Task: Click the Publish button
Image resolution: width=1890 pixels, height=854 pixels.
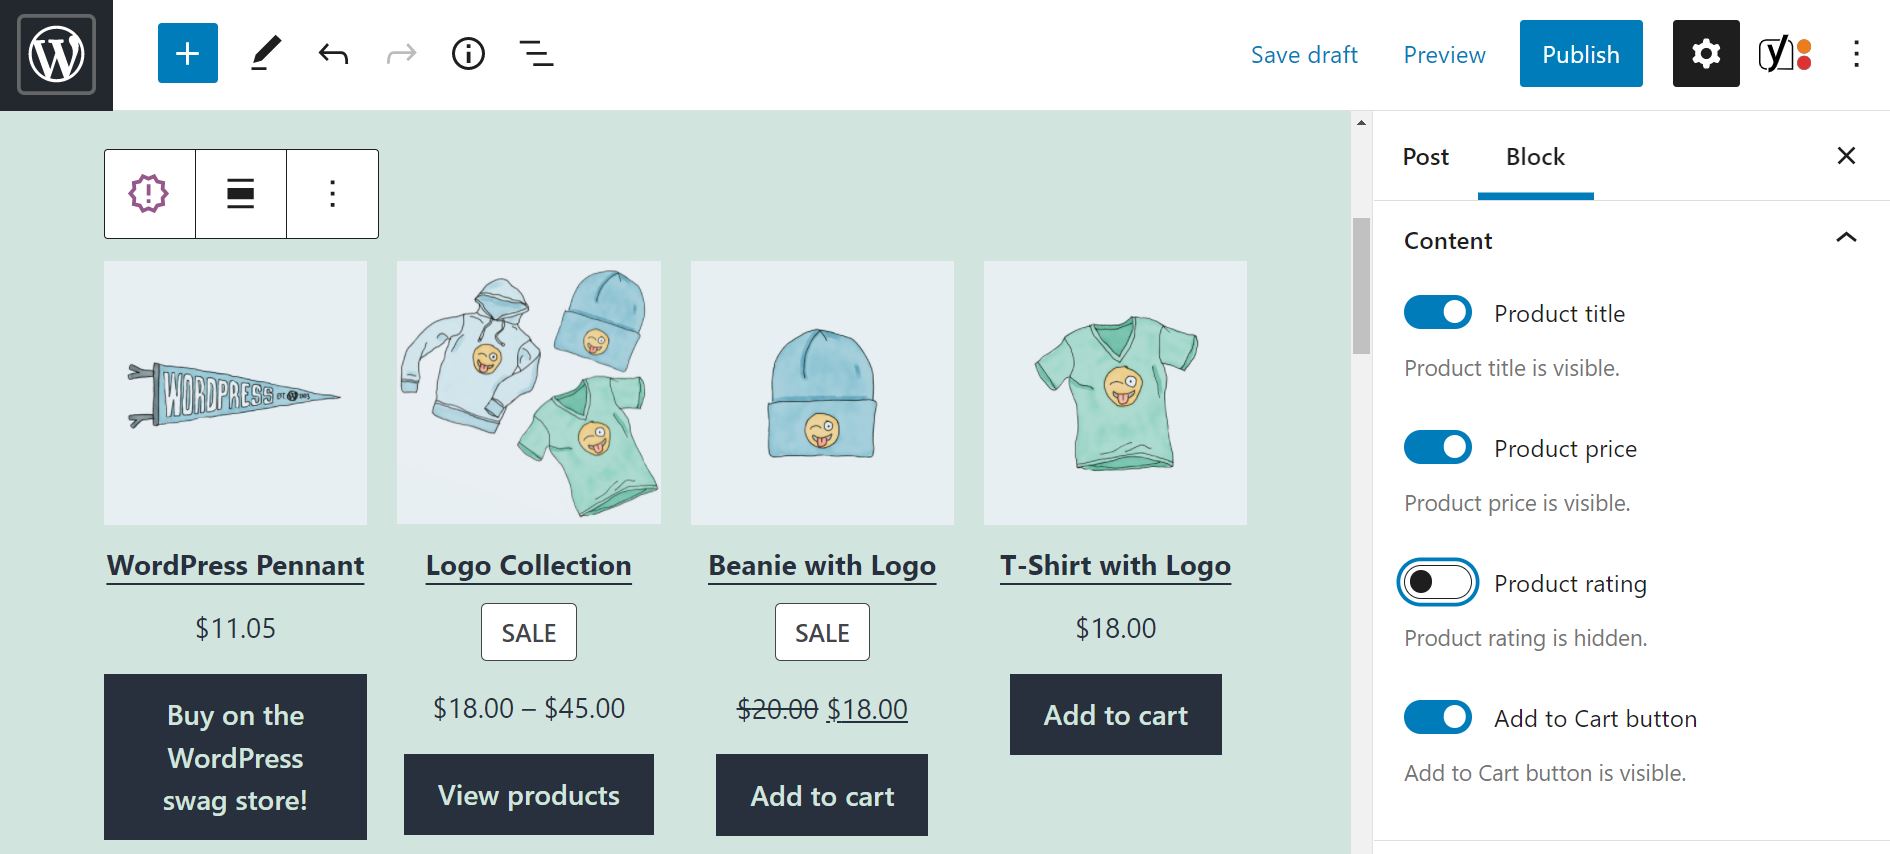Action: [x=1580, y=54]
